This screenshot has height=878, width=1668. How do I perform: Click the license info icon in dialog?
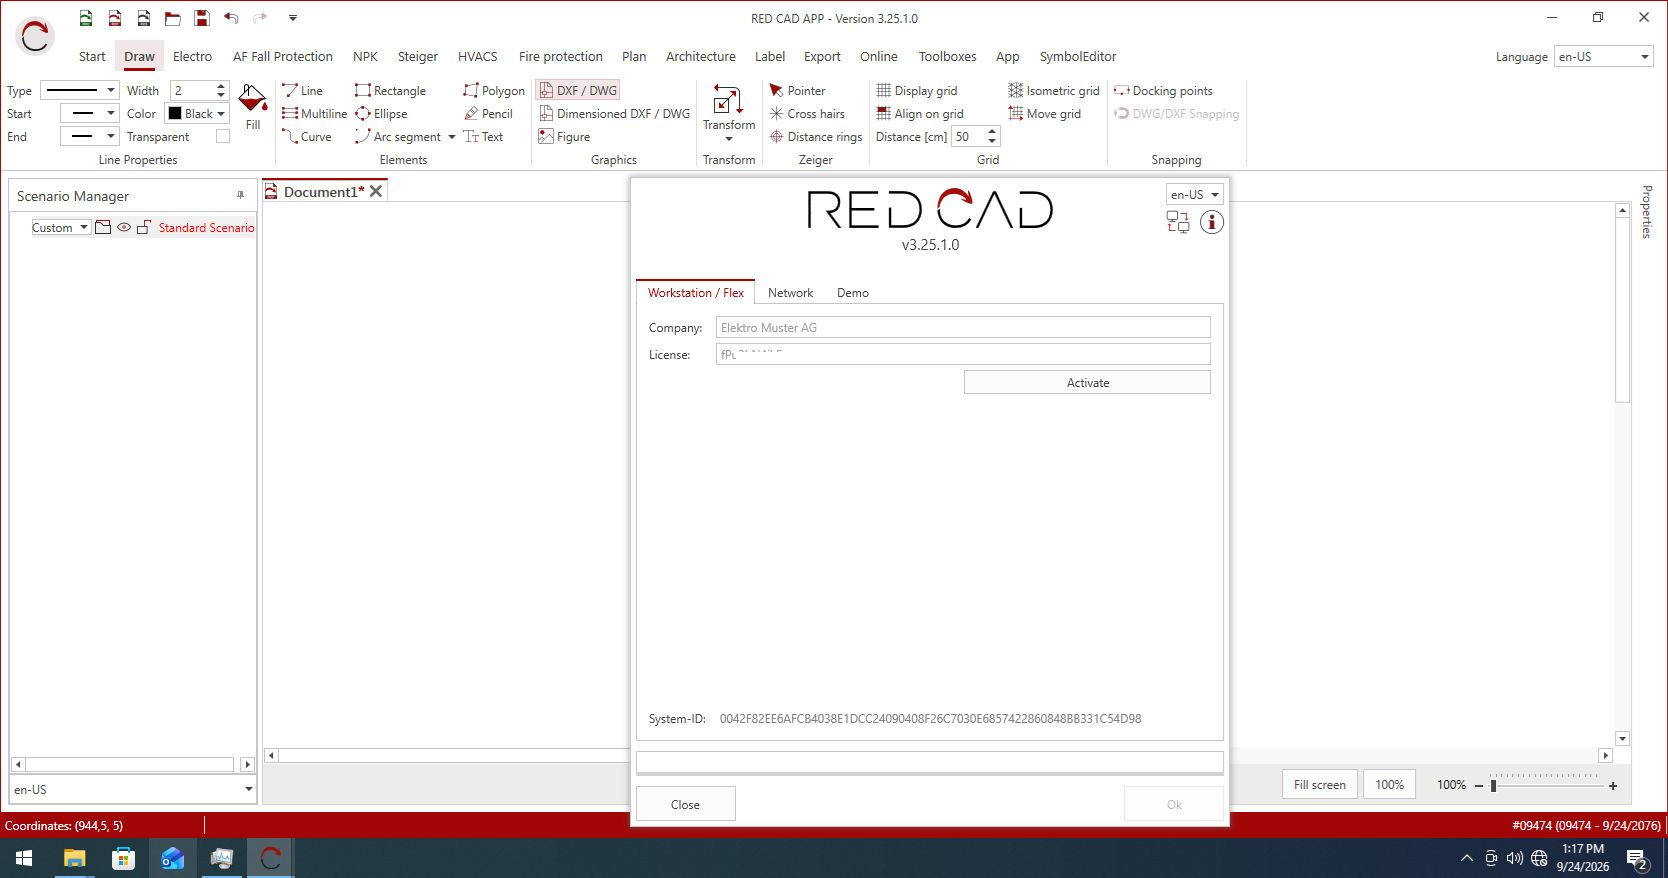pos(1212,222)
